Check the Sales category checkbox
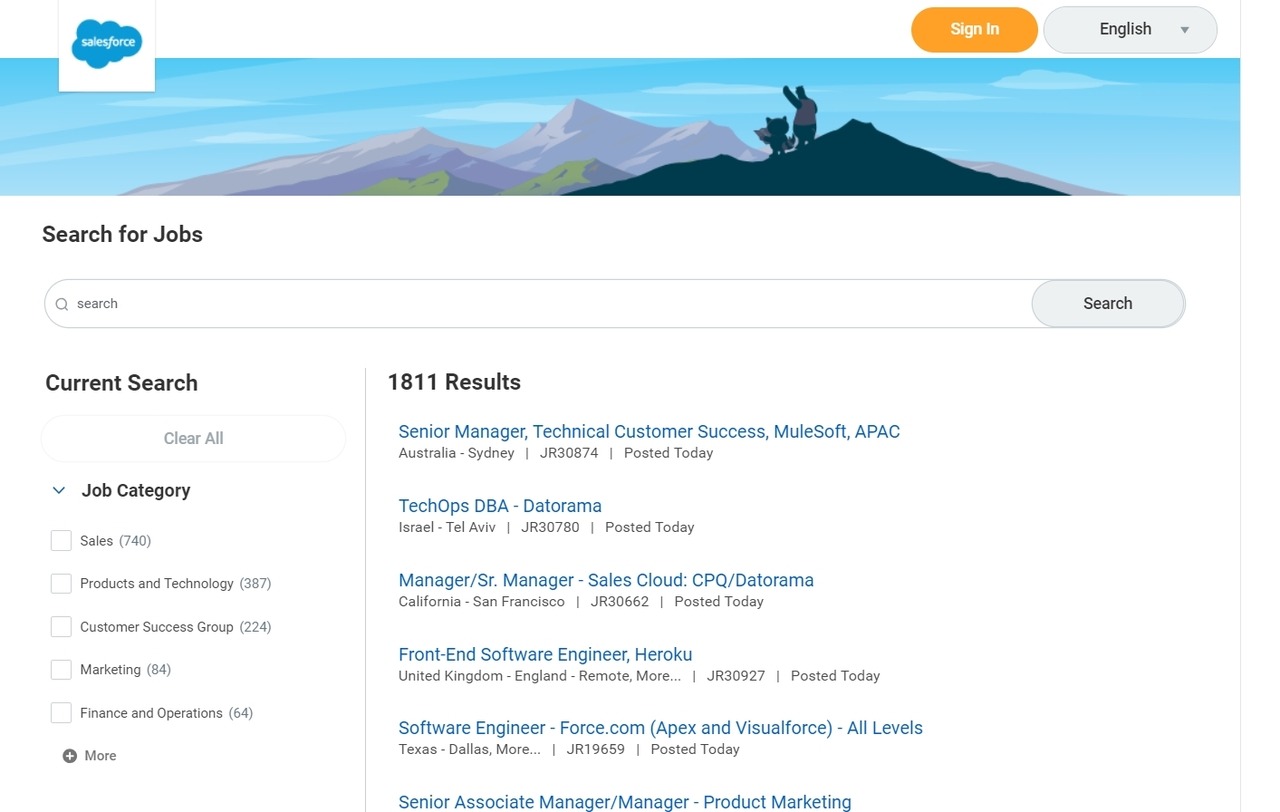 tap(61, 541)
